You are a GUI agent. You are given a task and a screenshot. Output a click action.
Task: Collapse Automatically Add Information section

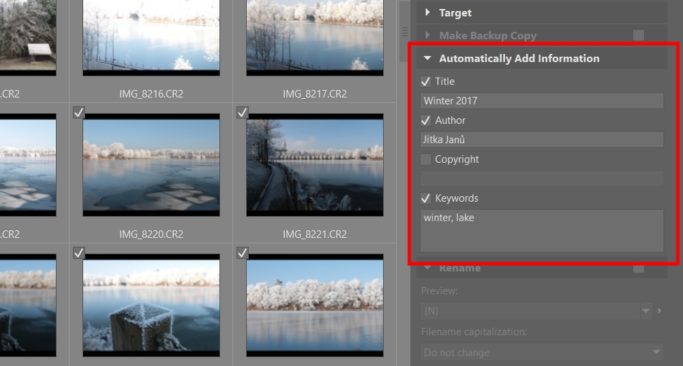(x=427, y=58)
